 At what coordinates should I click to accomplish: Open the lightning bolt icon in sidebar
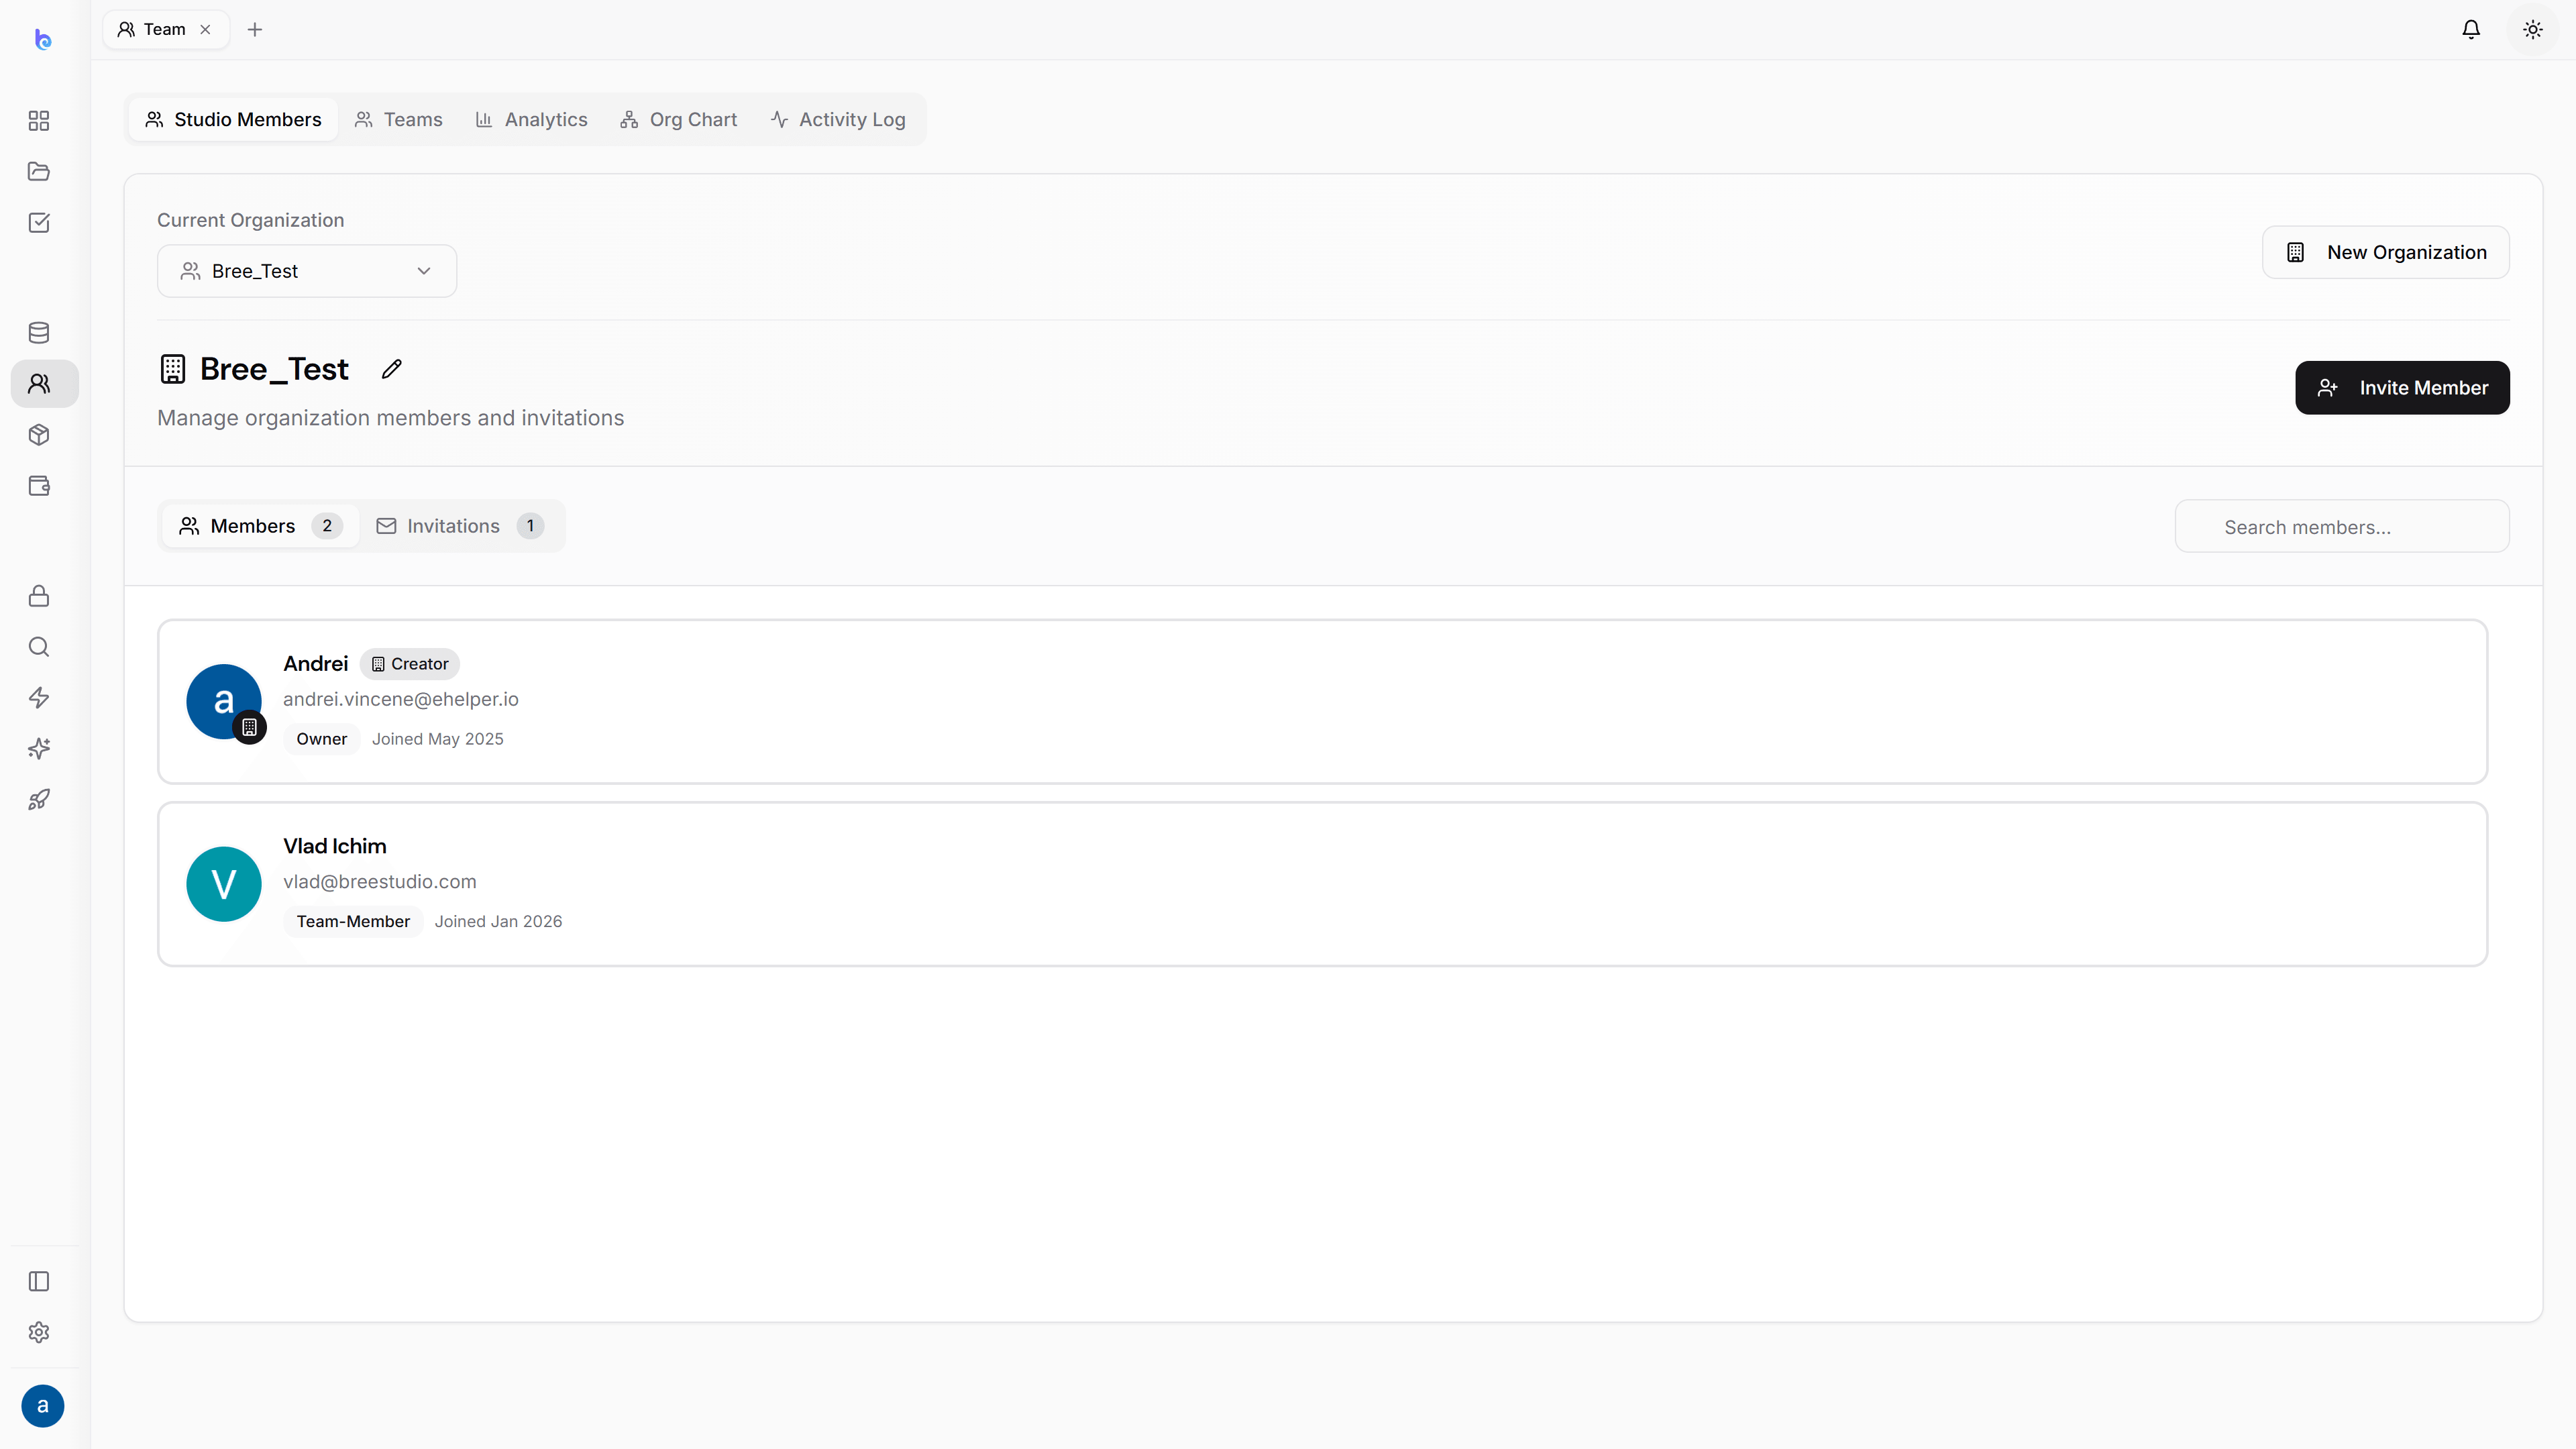pyautogui.click(x=39, y=698)
